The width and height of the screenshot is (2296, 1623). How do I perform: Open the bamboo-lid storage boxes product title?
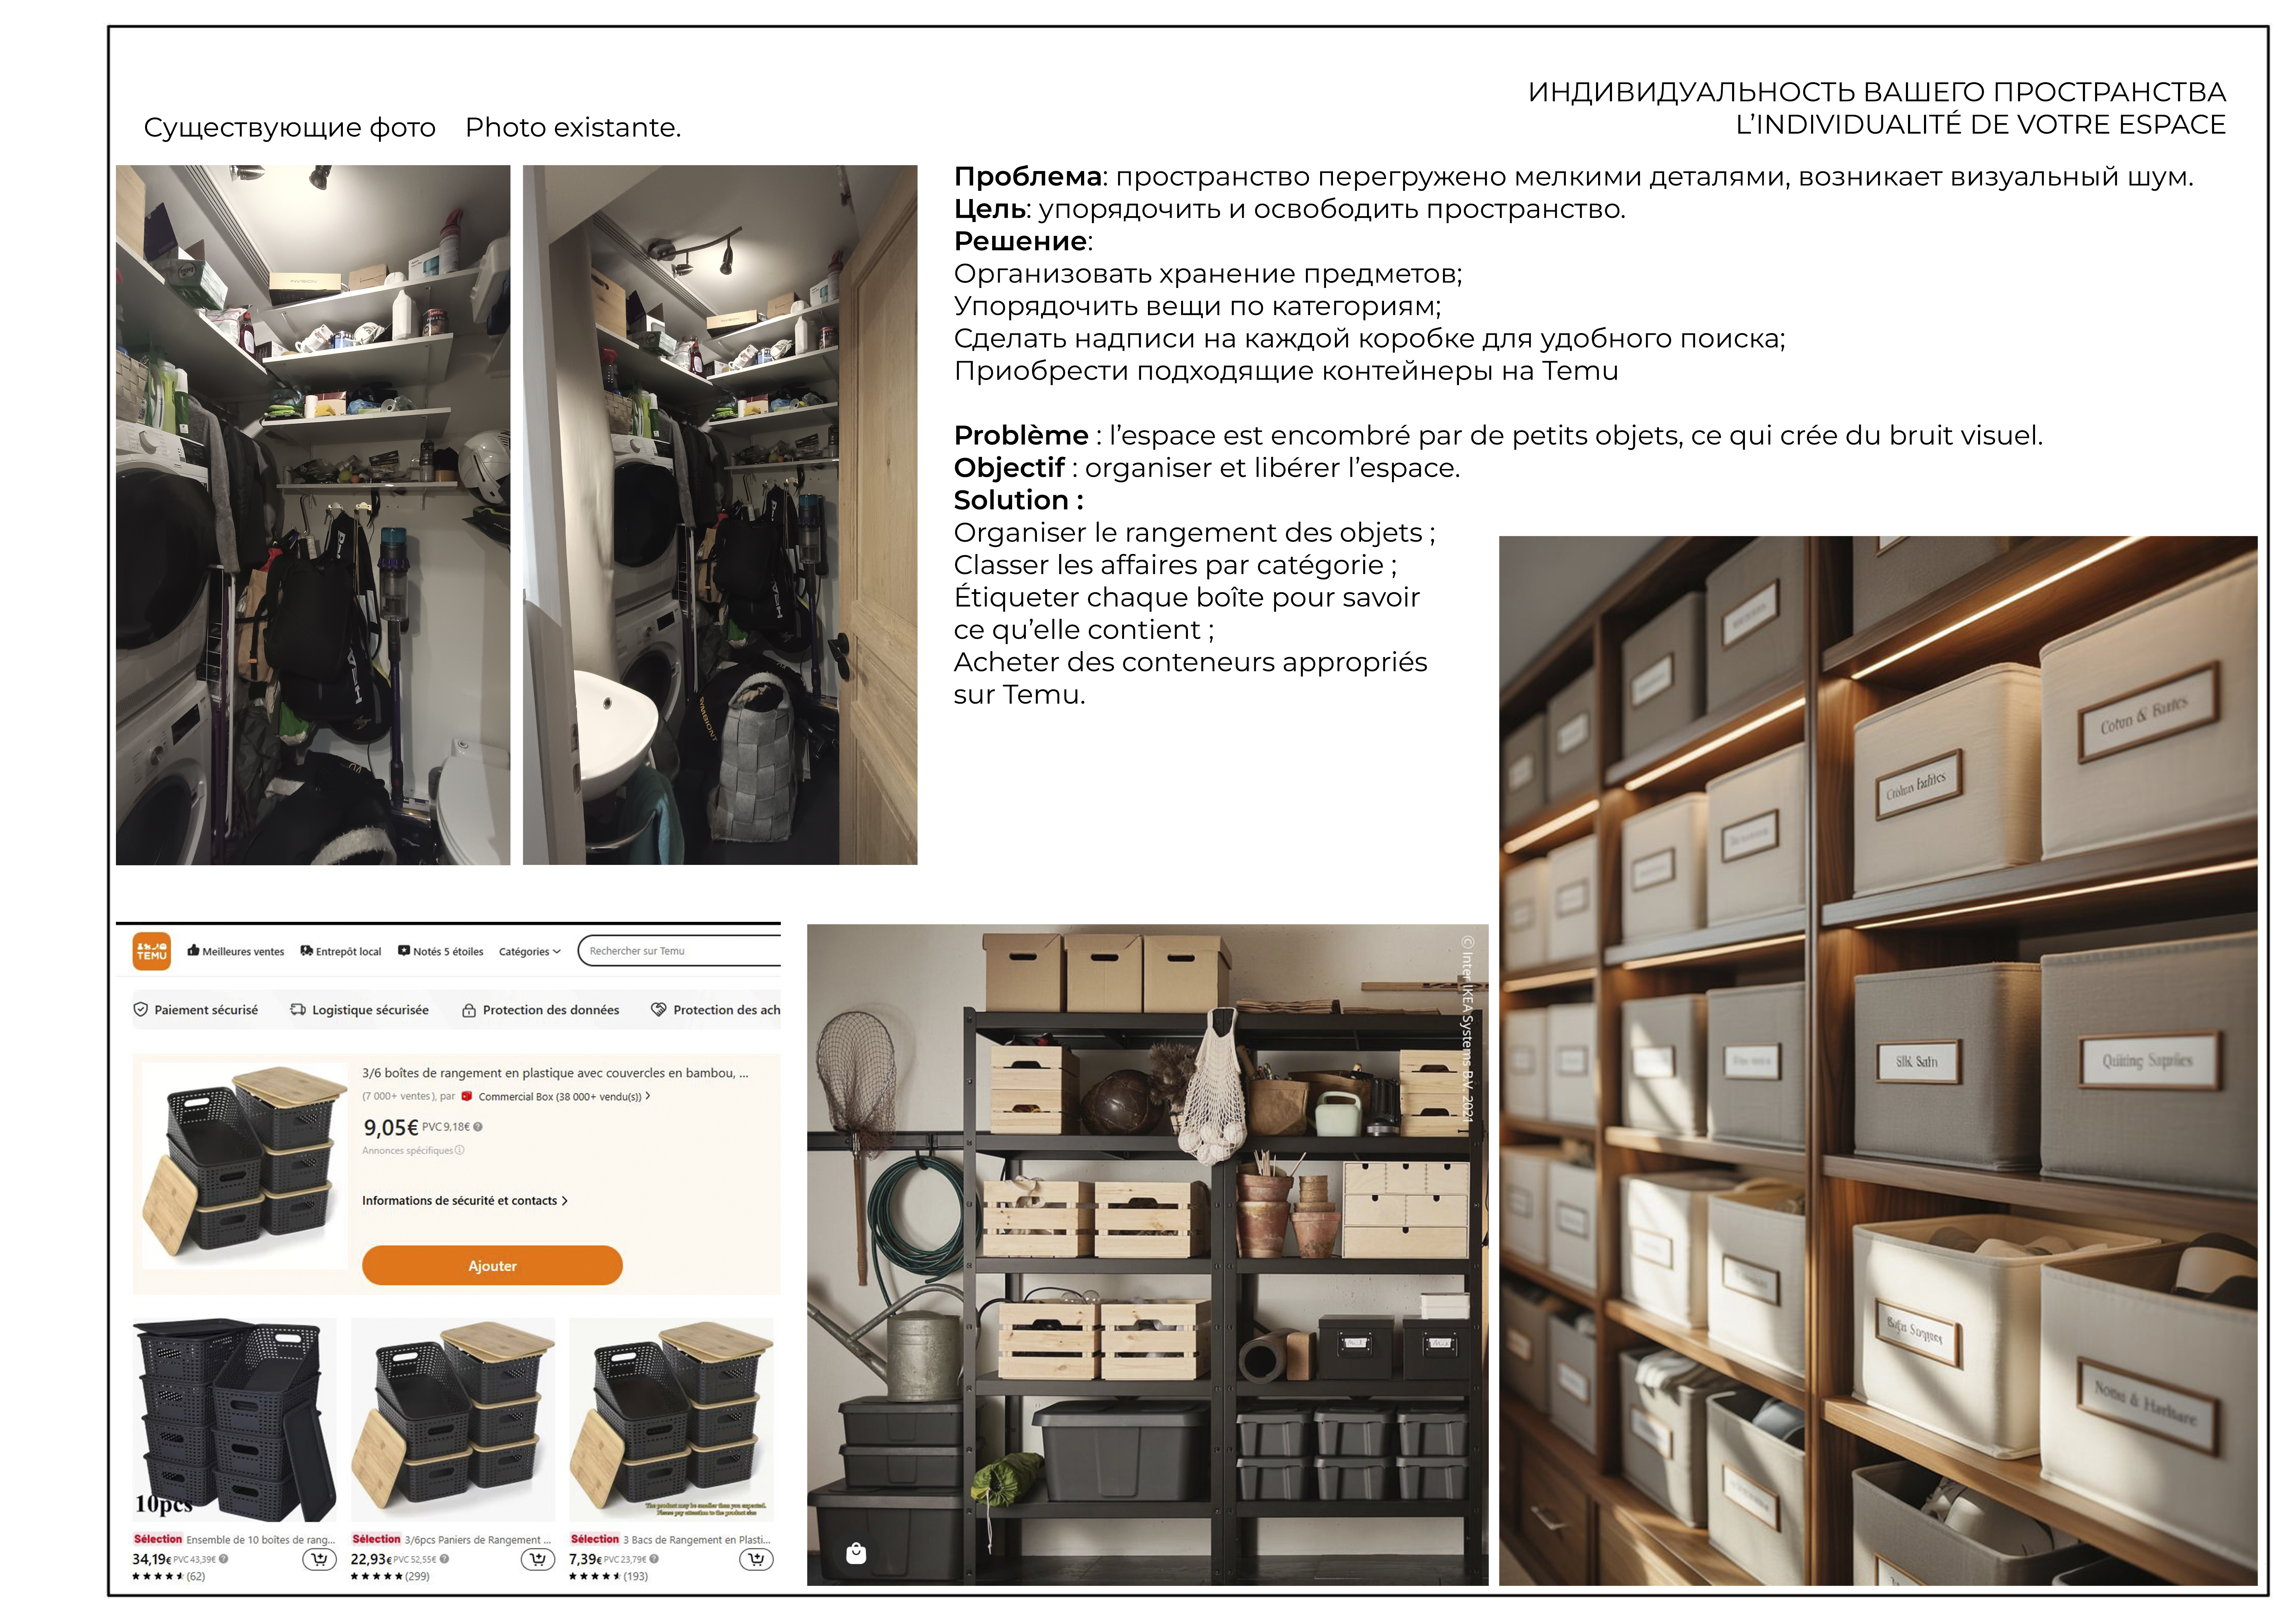tap(555, 1073)
